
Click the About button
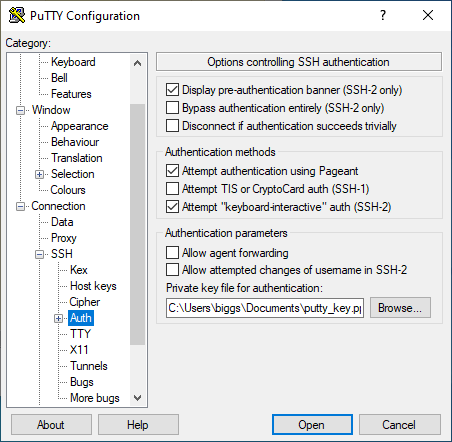point(51,425)
